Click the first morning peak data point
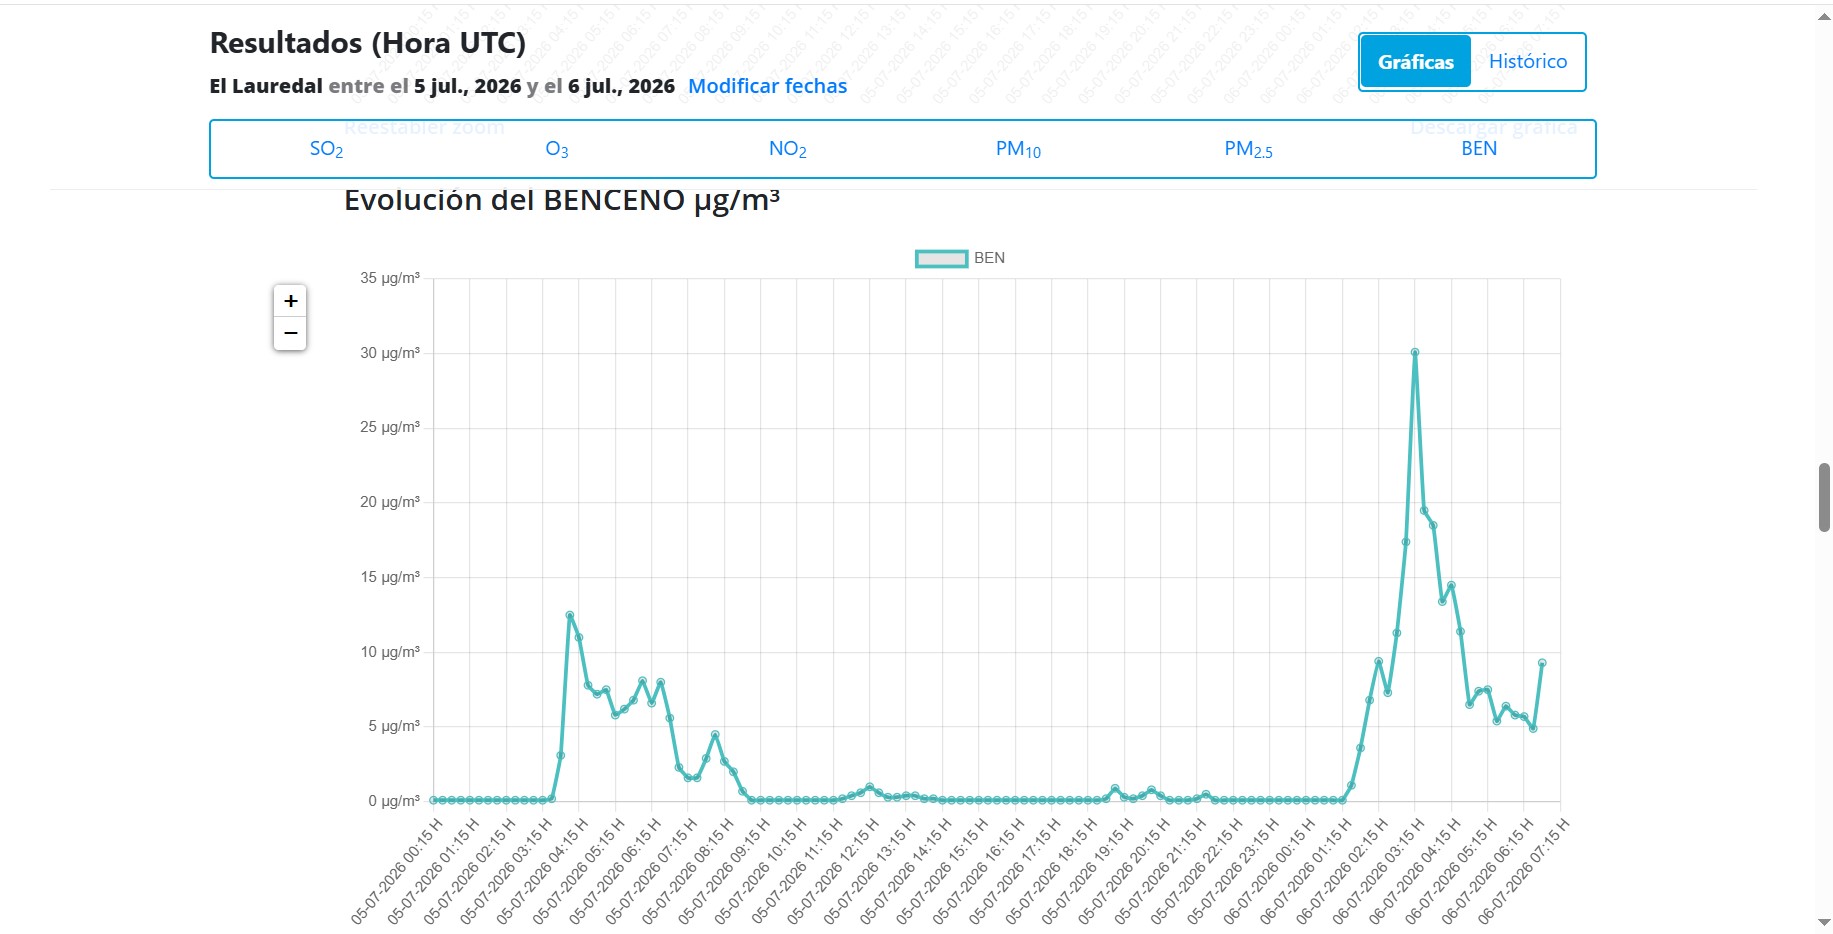The image size is (1833, 934). point(570,615)
